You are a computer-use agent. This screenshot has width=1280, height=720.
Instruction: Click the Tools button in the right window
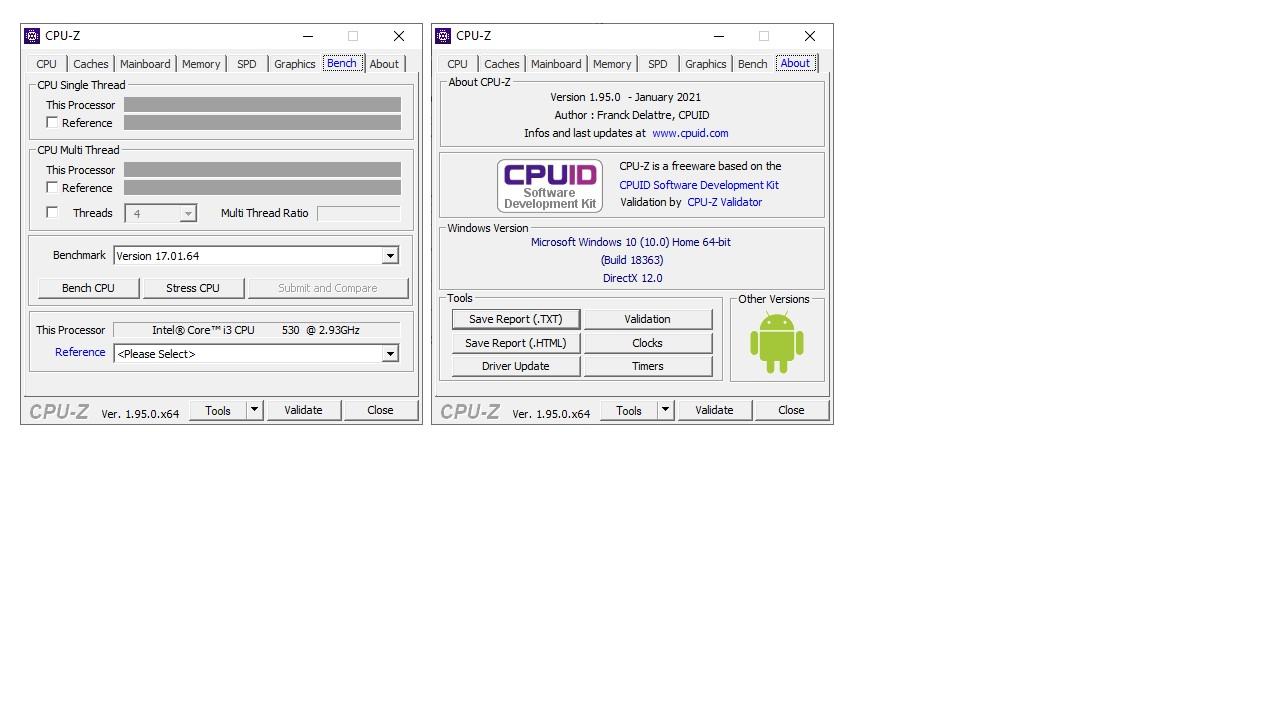tap(629, 410)
